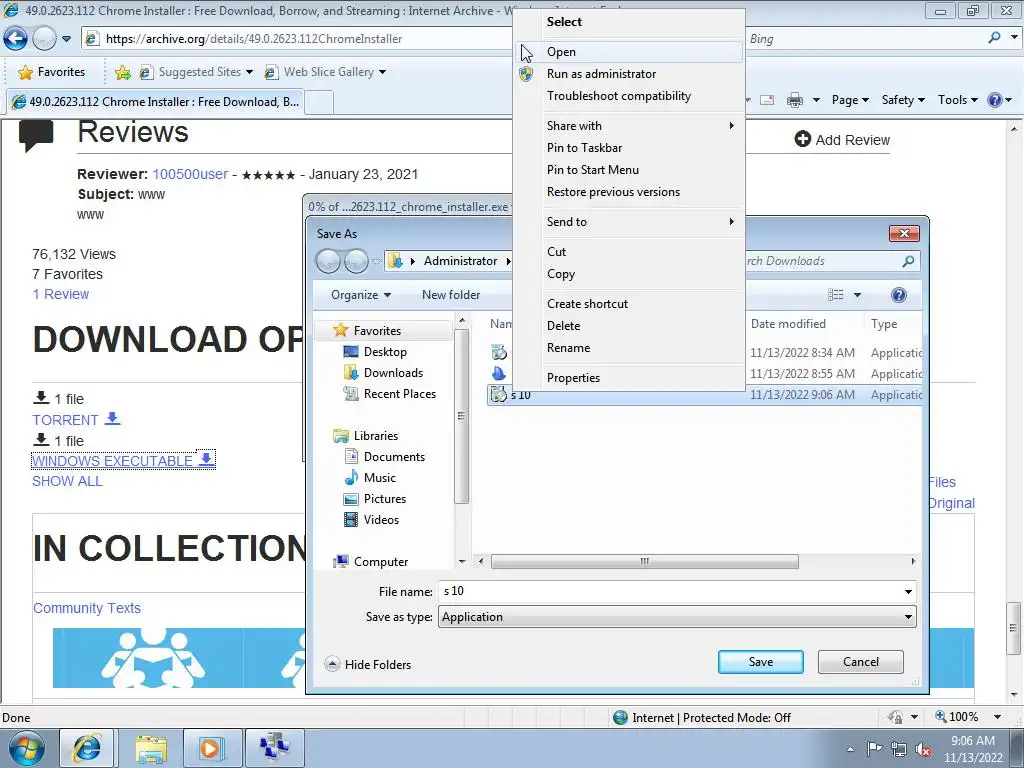Select Create shortcut
This screenshot has height=768, width=1024.
[629, 304]
